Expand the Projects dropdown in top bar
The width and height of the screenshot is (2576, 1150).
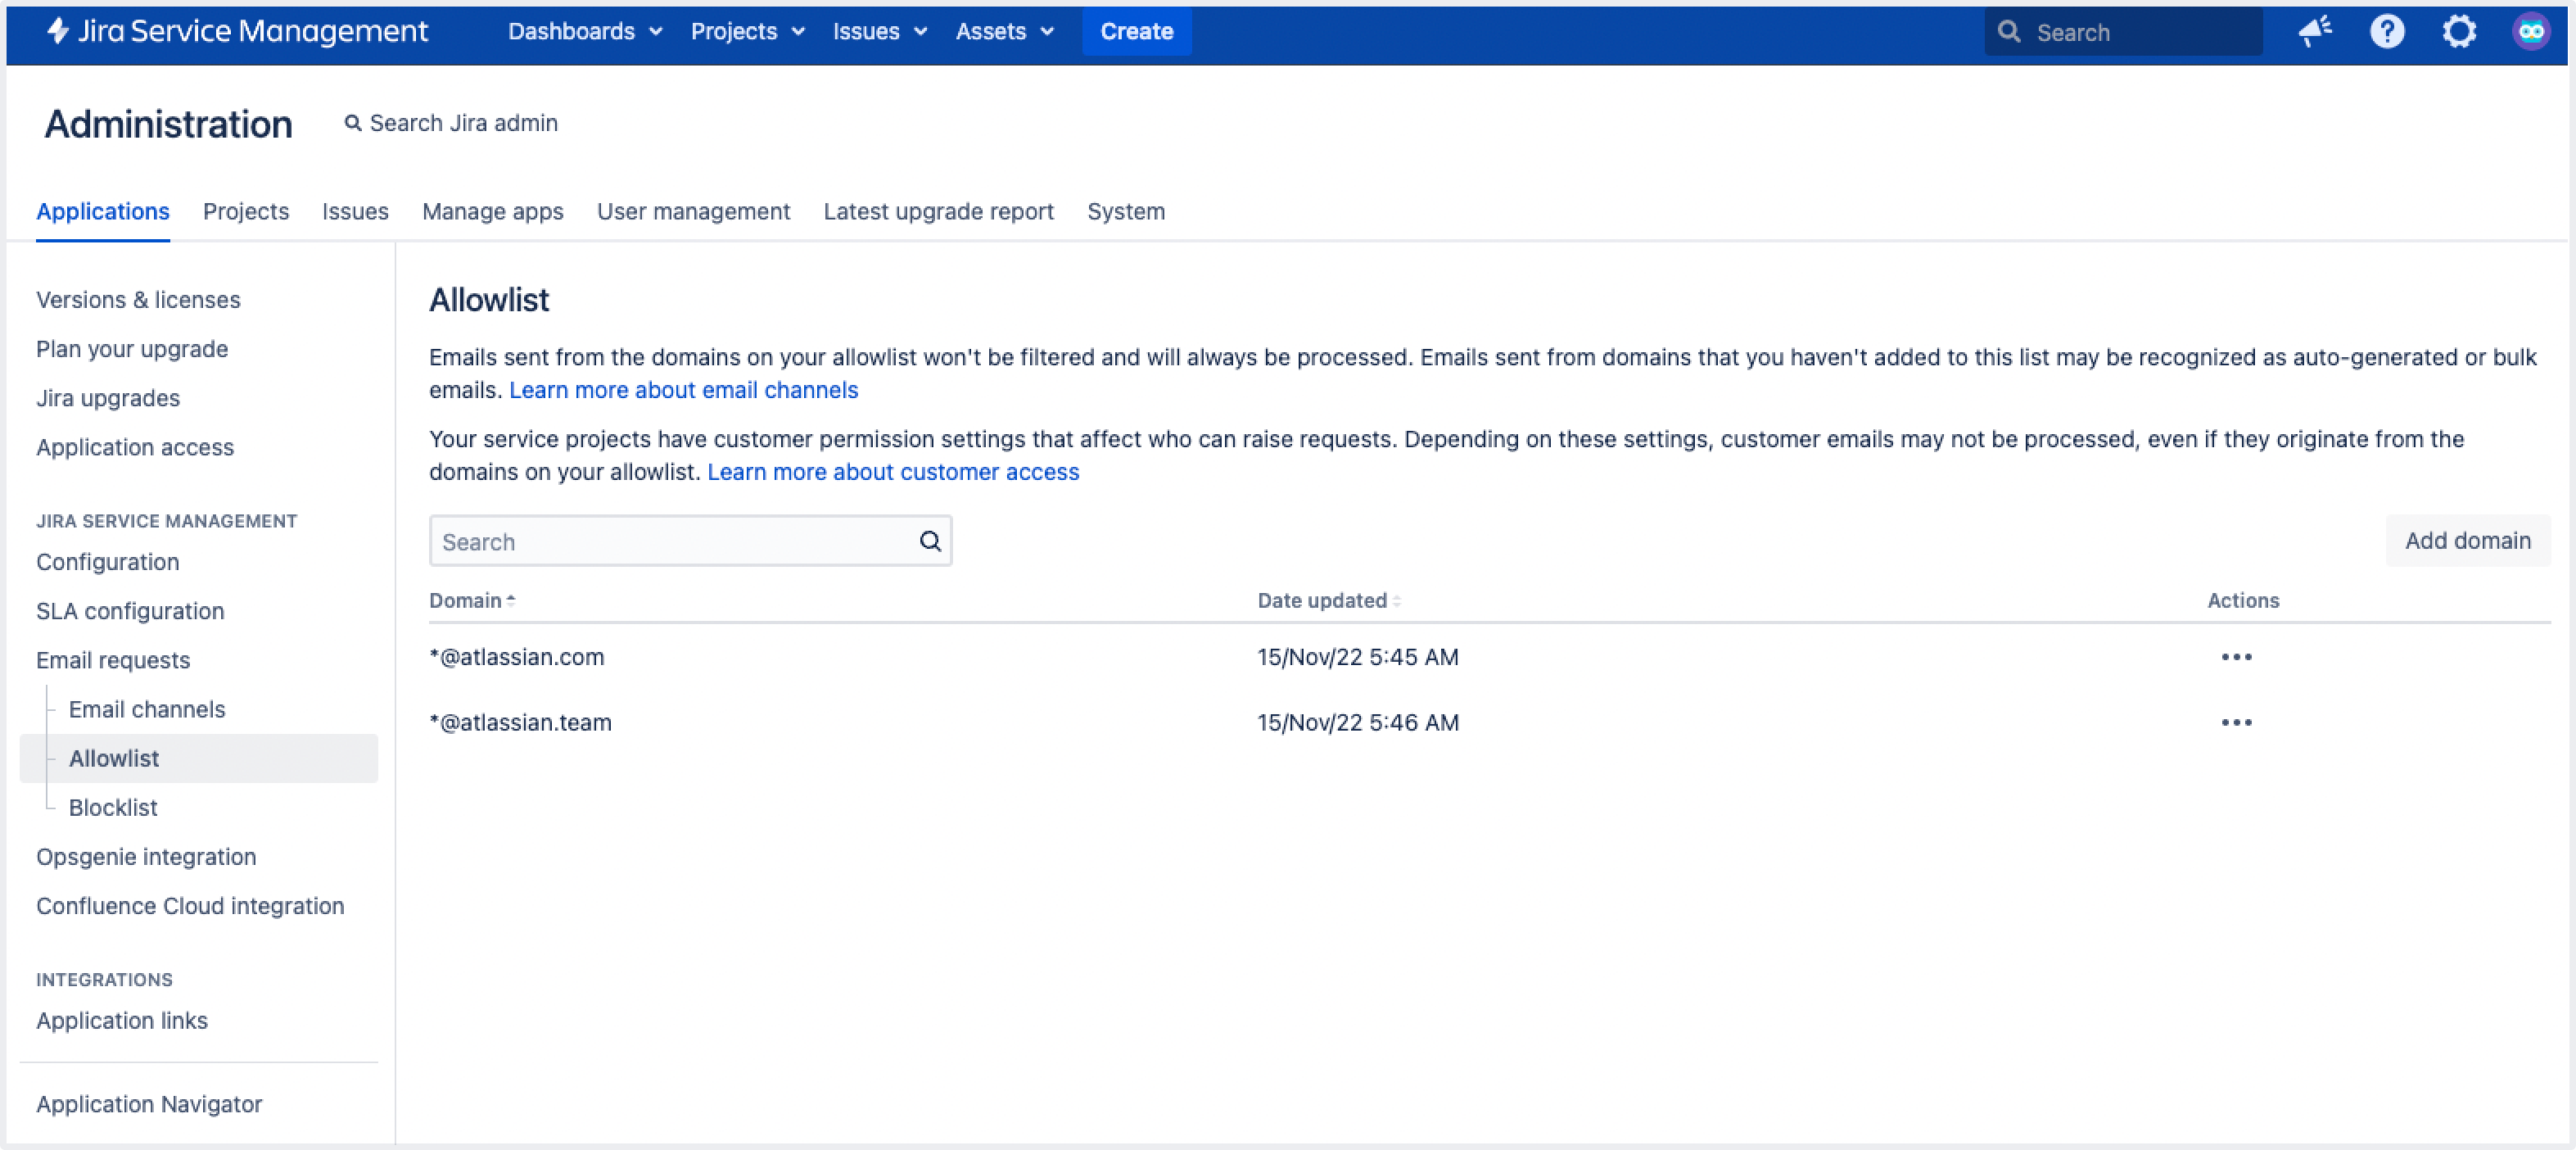pos(748,32)
